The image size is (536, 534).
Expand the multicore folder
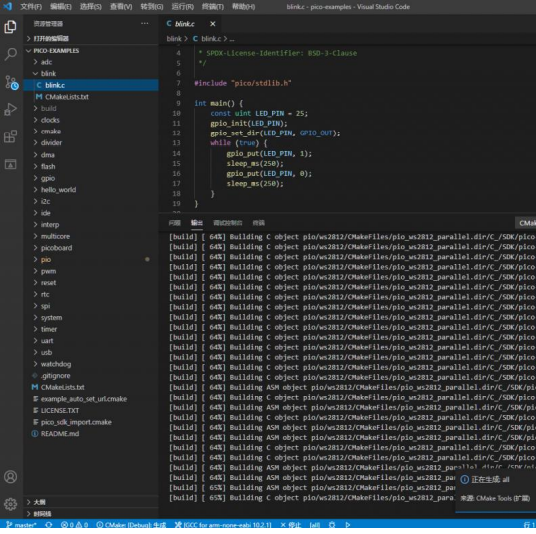91,236
